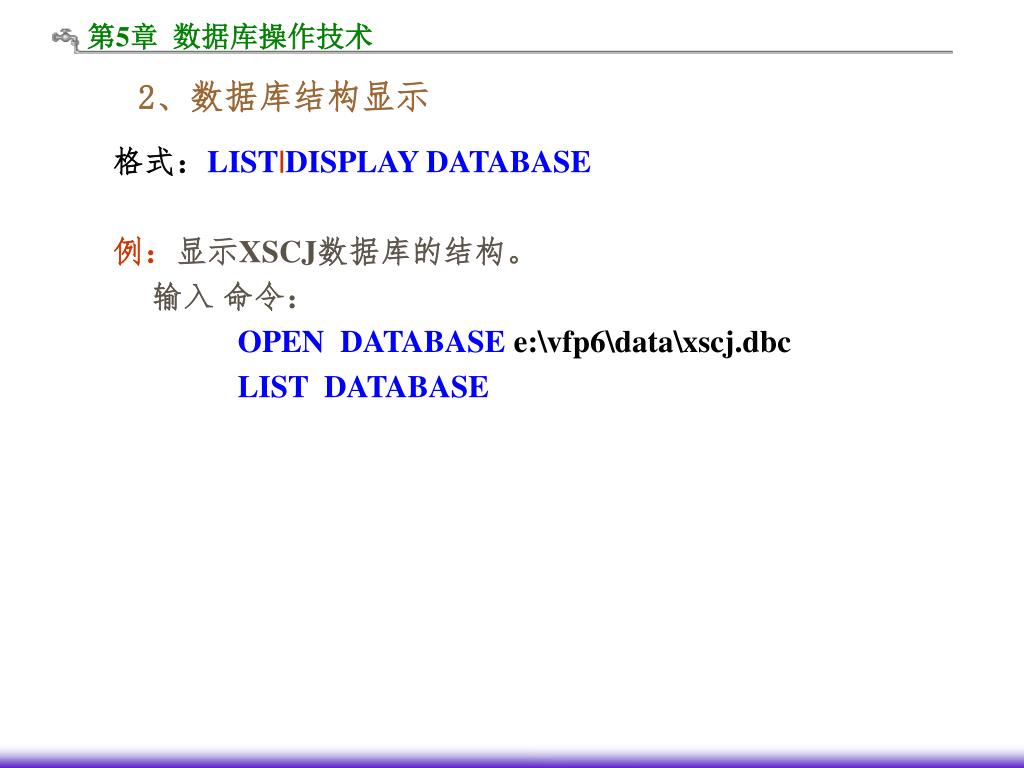The image size is (1024, 768).
Task: Click the red "例:" label
Action: (x=136, y=251)
